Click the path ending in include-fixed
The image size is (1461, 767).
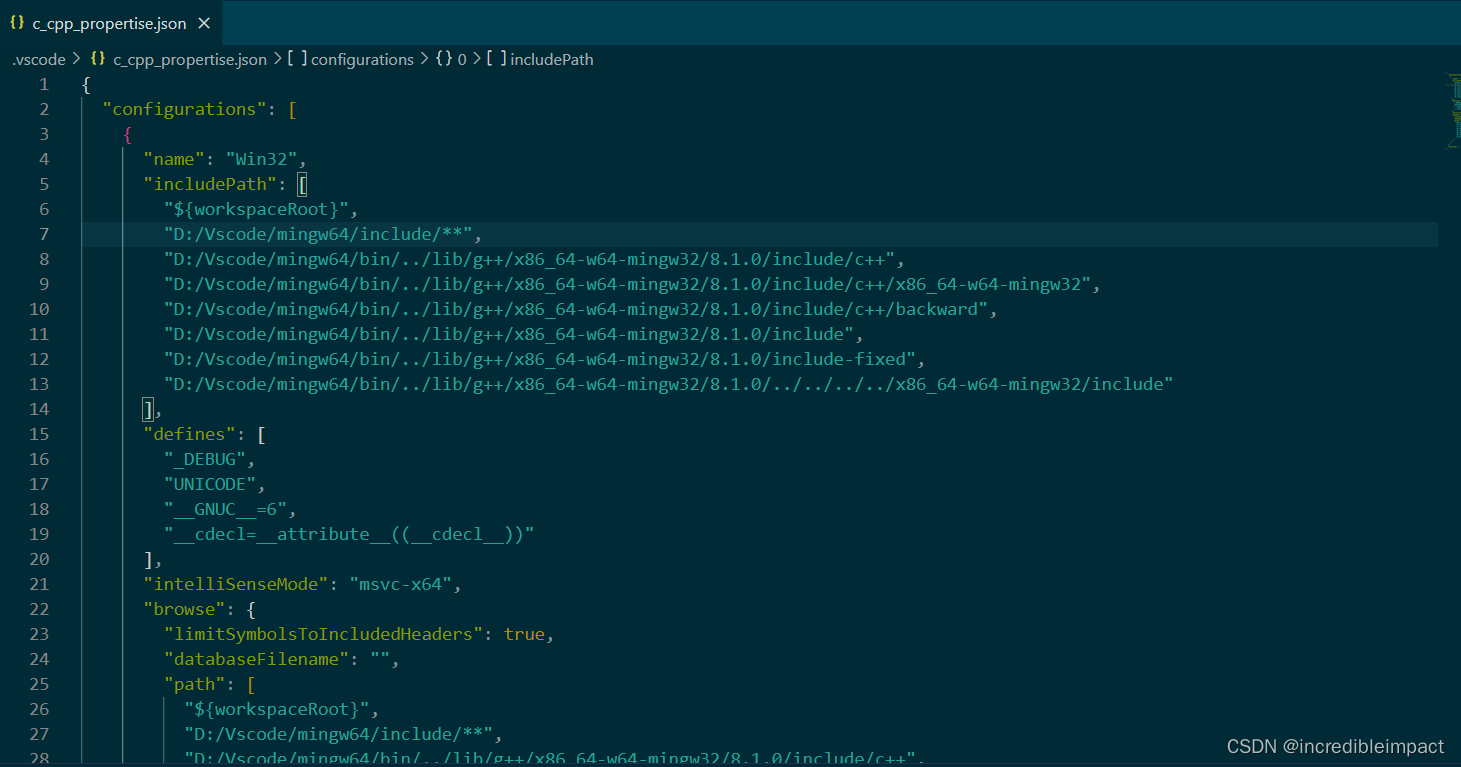540,359
